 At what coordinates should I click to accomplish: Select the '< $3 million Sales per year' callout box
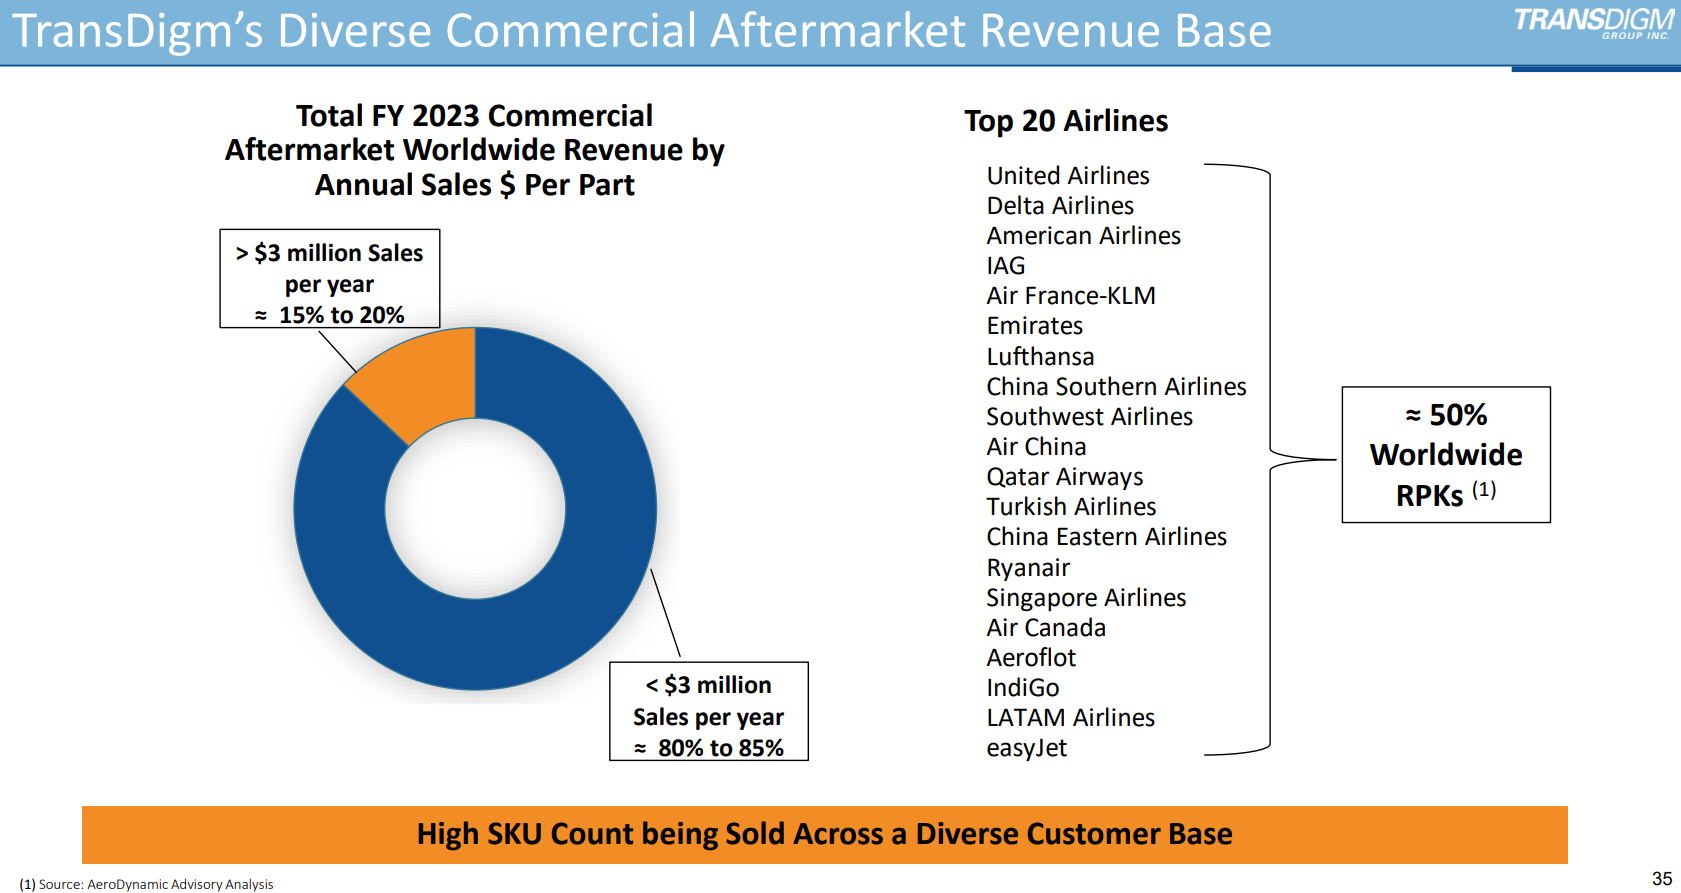709,711
